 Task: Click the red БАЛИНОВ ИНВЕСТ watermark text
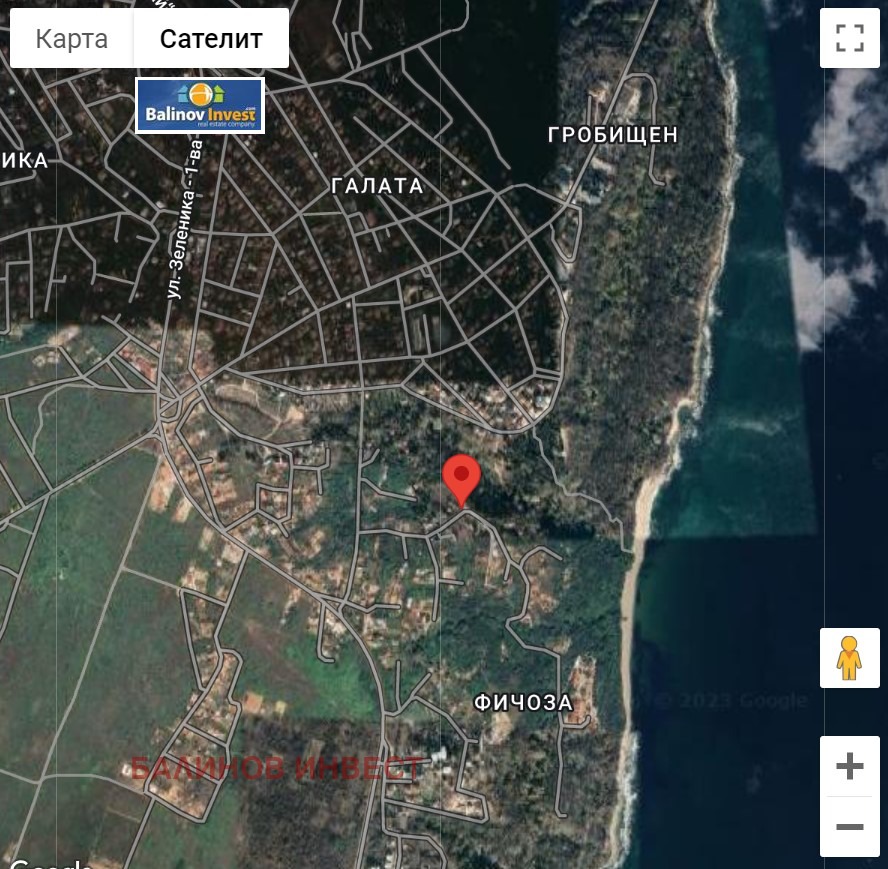pos(276,768)
